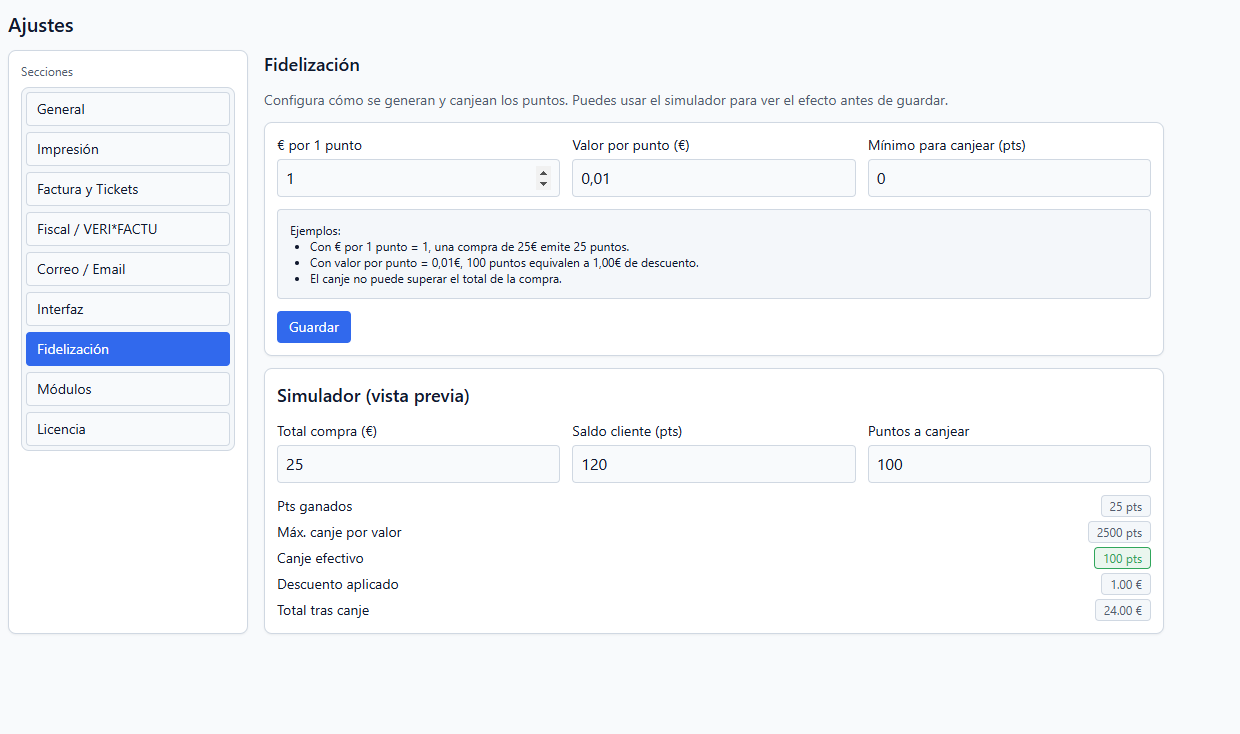
Task: Focus the Saldo cliente (pts) field
Action: coord(713,464)
